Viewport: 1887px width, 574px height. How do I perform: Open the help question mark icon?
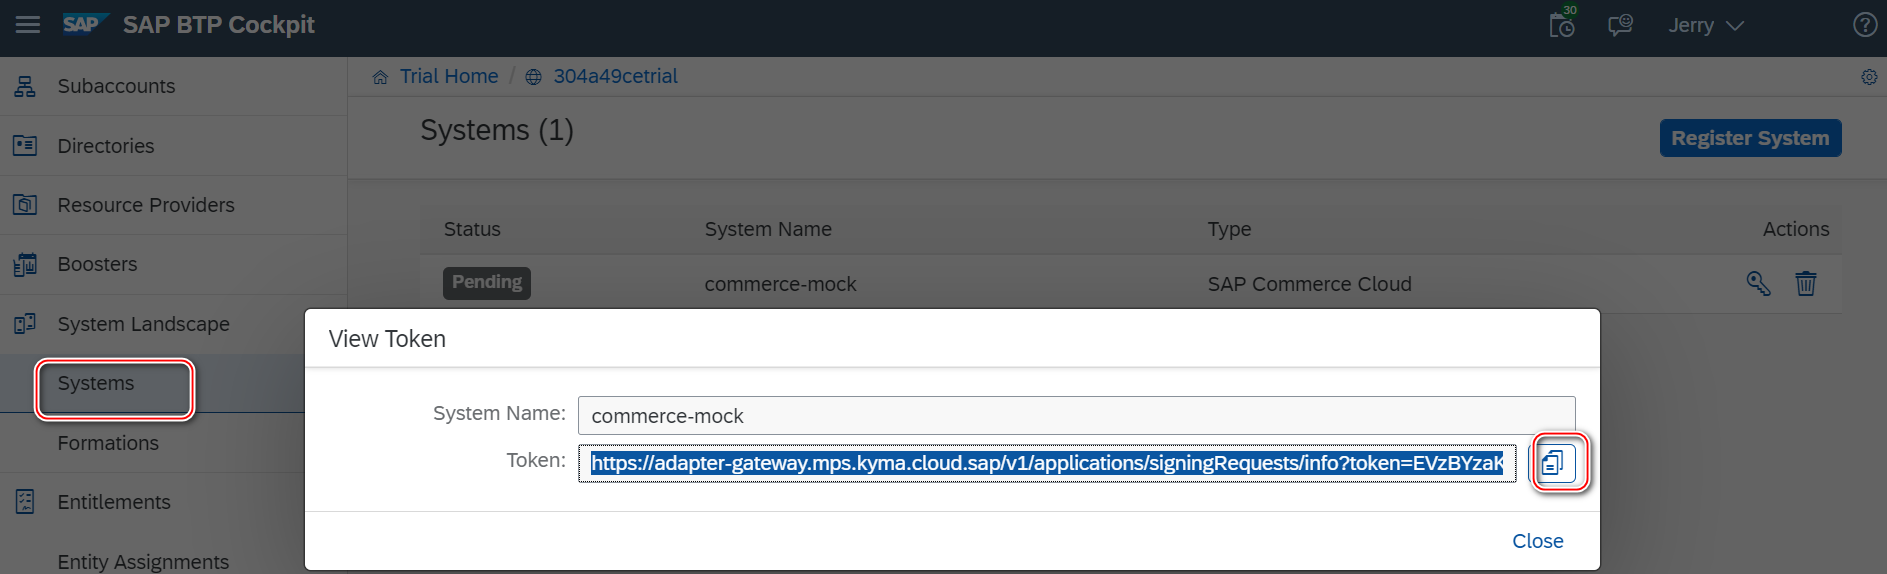pos(1865,25)
